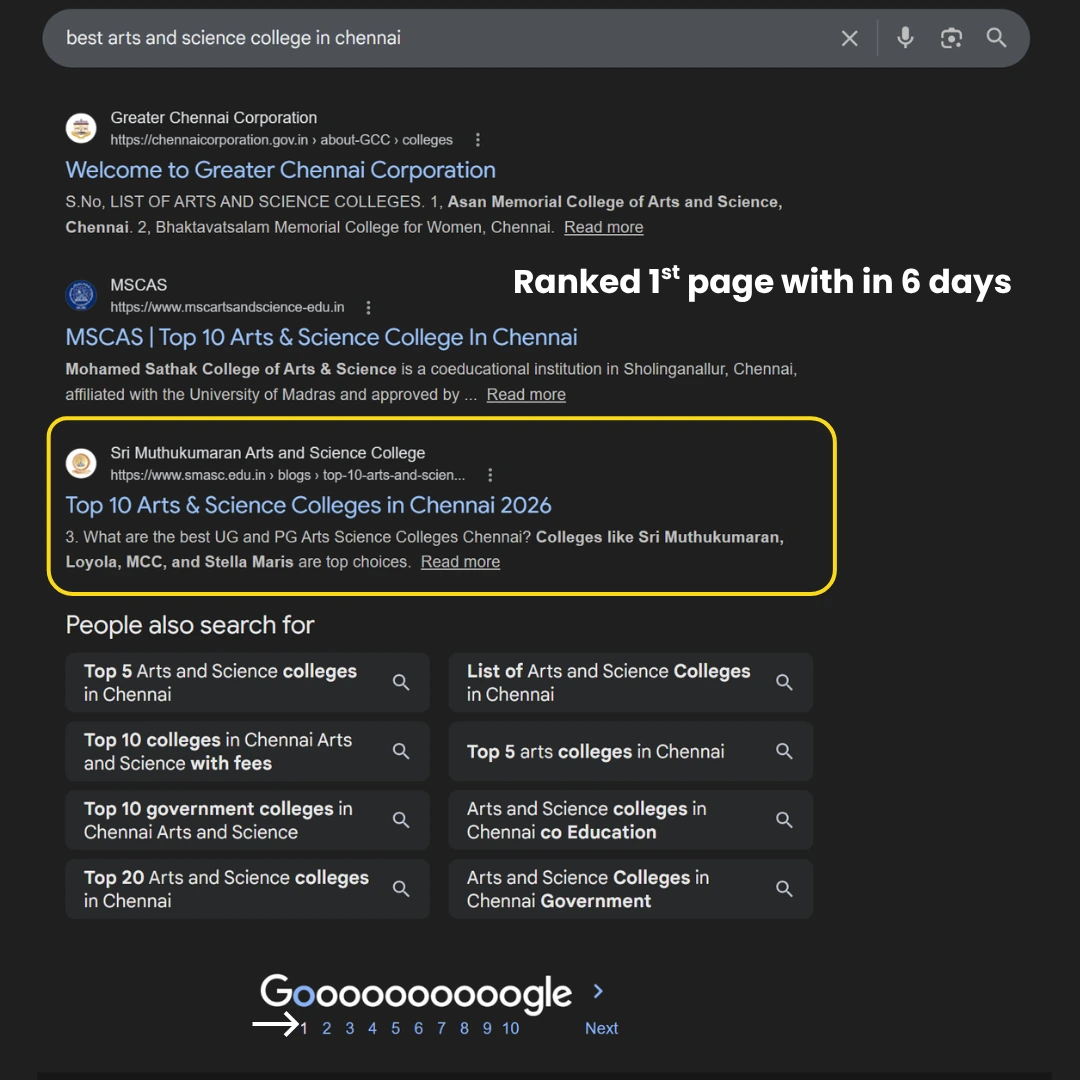Click the pagination next chevron arrow

pyautogui.click(x=598, y=991)
